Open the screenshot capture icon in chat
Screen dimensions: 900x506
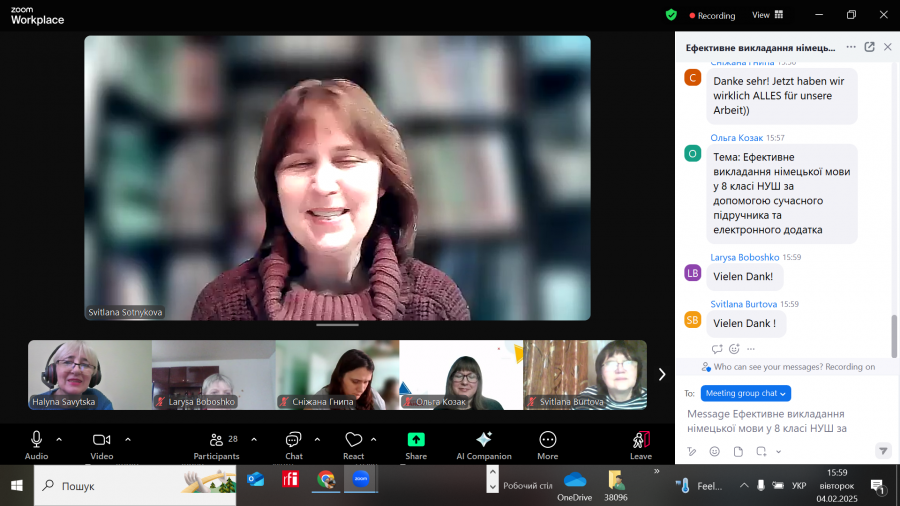pos(761,451)
